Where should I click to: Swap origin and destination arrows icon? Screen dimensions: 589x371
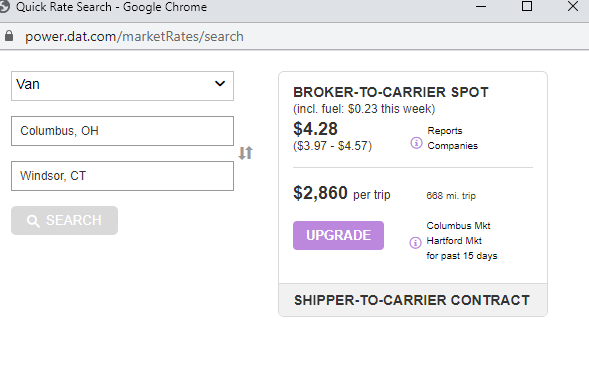click(246, 153)
